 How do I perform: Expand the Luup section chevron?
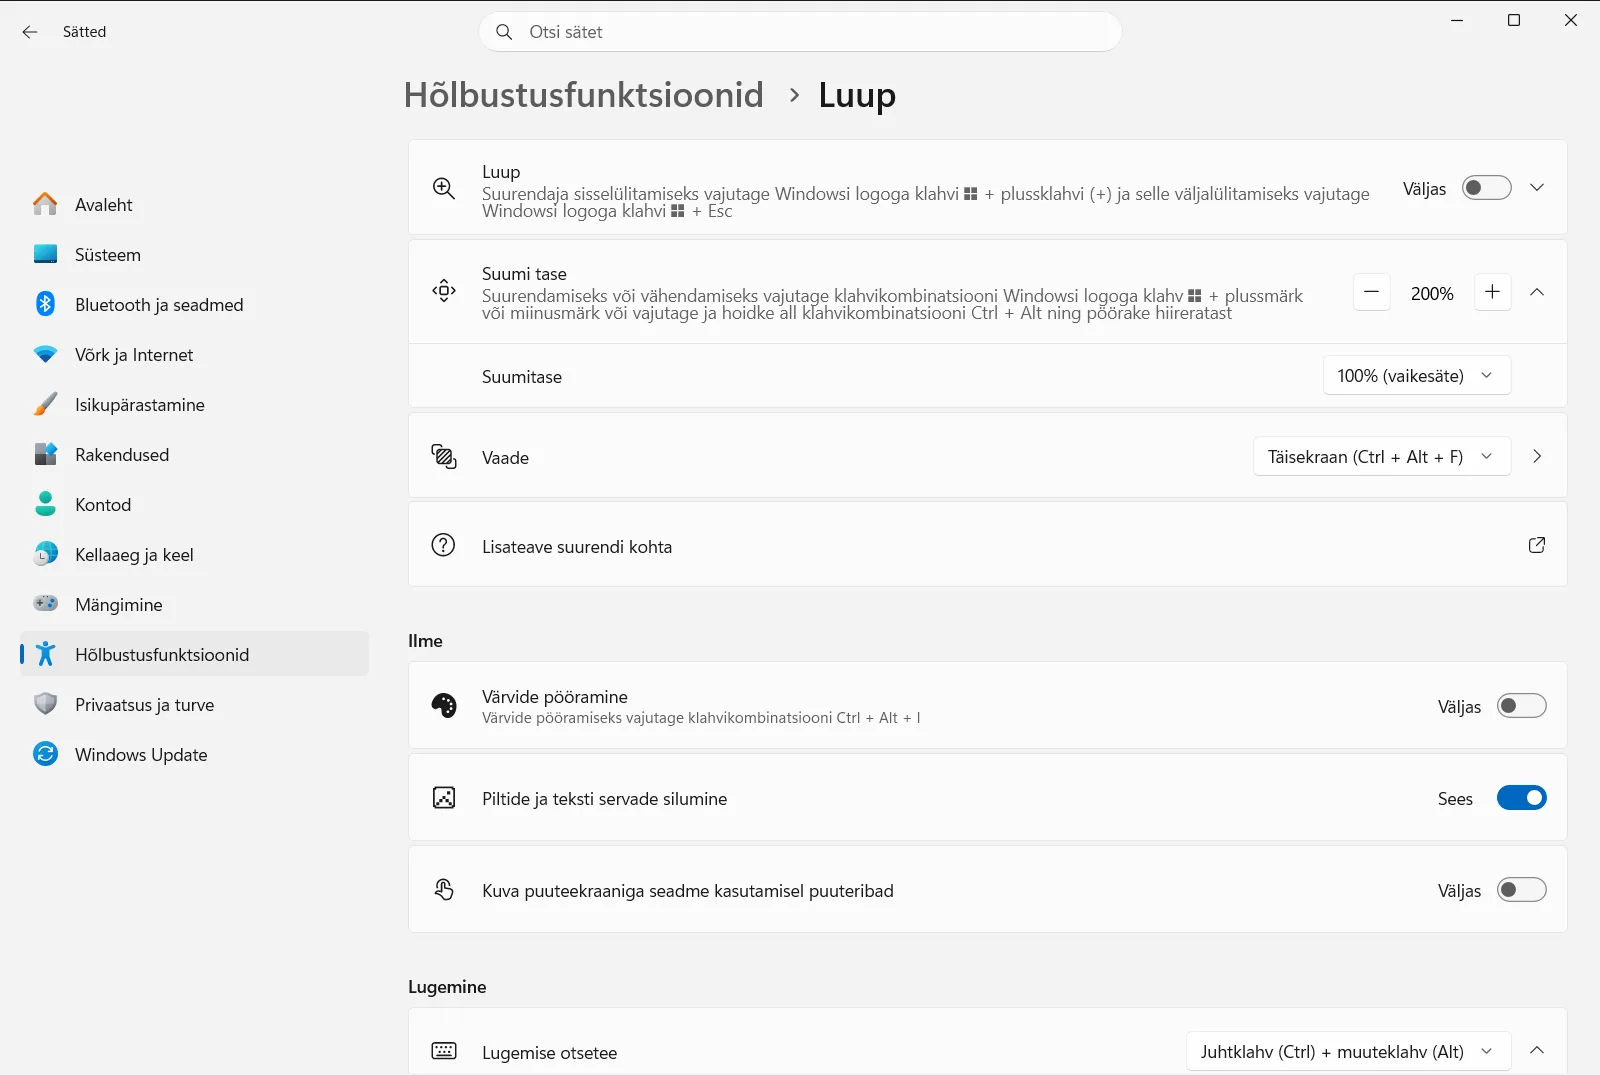coord(1537,188)
